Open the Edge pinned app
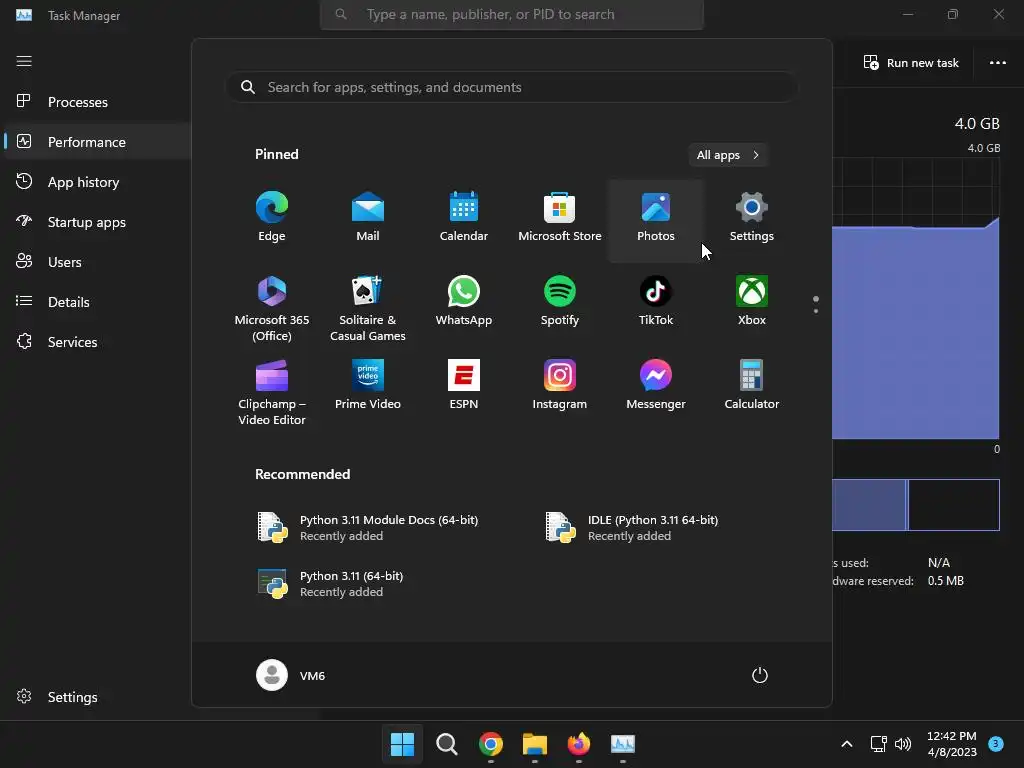Screen dimensions: 1024x768 (x=272, y=218)
